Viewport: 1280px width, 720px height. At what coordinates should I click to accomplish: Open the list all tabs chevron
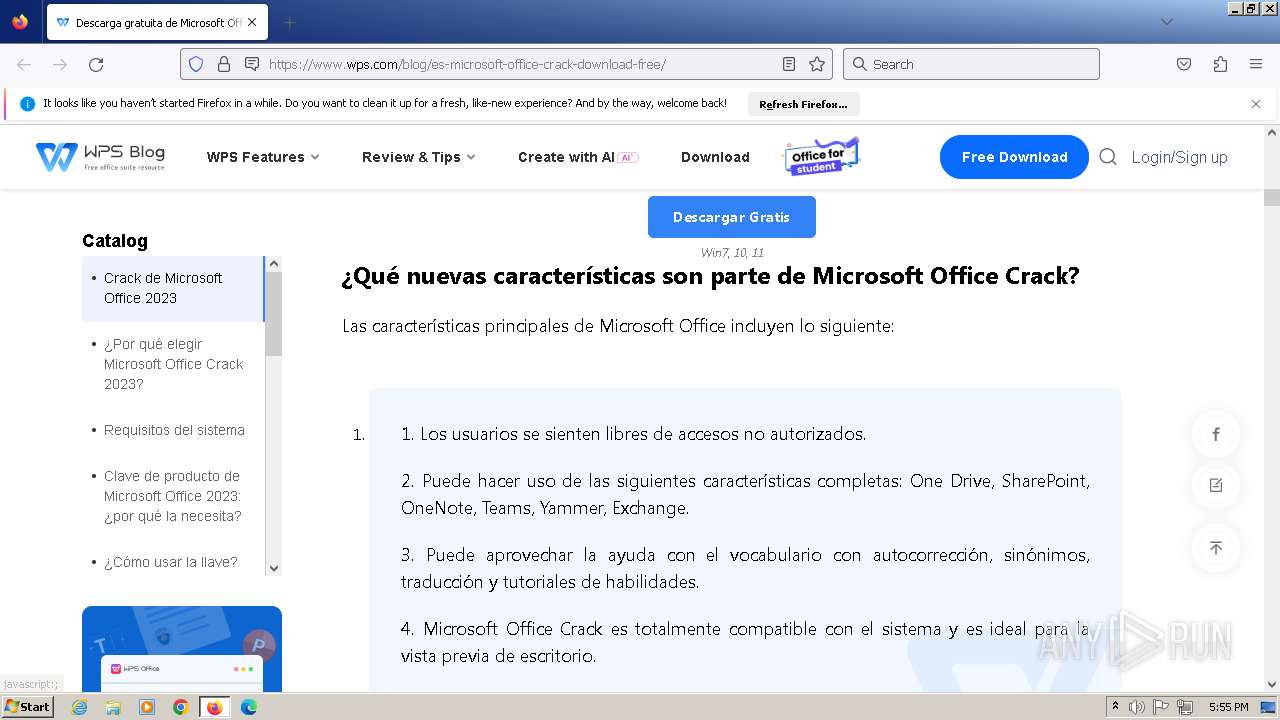(x=1167, y=22)
